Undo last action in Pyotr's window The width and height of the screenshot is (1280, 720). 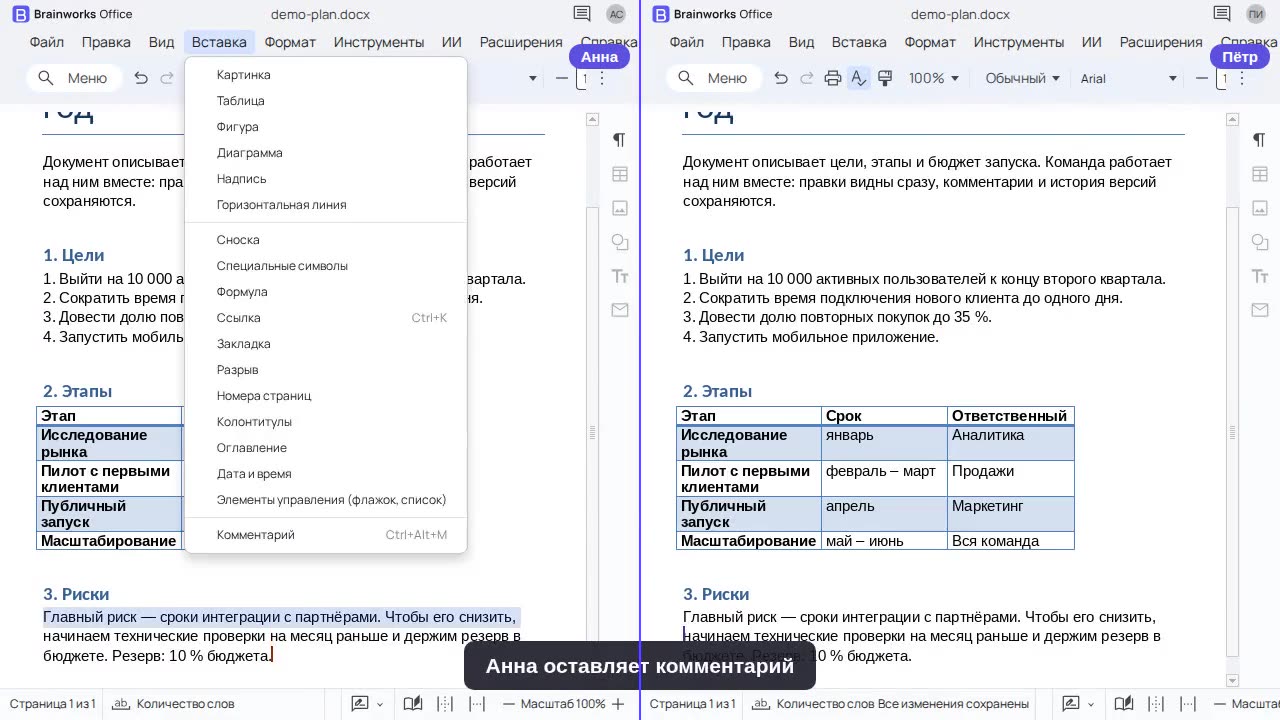coord(781,78)
